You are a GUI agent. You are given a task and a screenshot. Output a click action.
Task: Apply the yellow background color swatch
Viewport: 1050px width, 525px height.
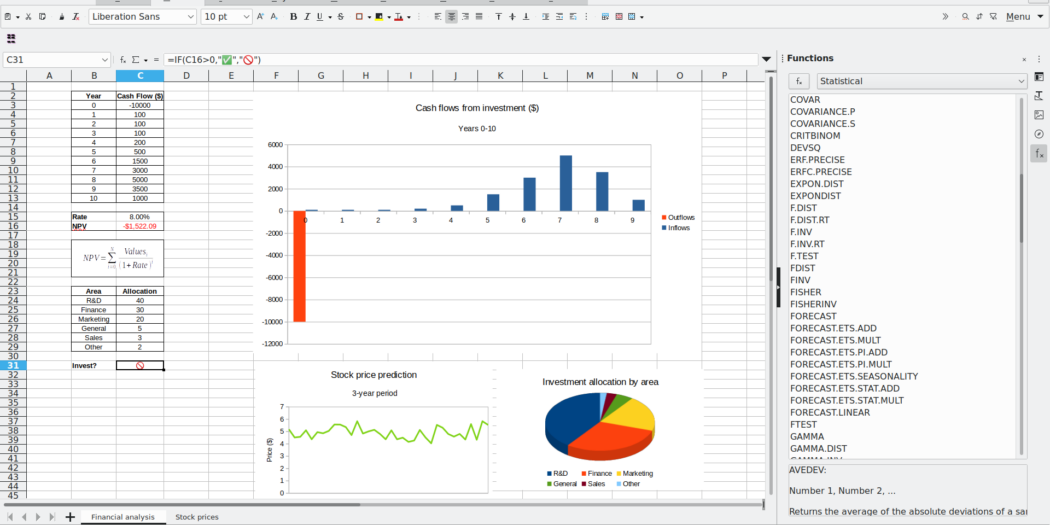(379, 17)
